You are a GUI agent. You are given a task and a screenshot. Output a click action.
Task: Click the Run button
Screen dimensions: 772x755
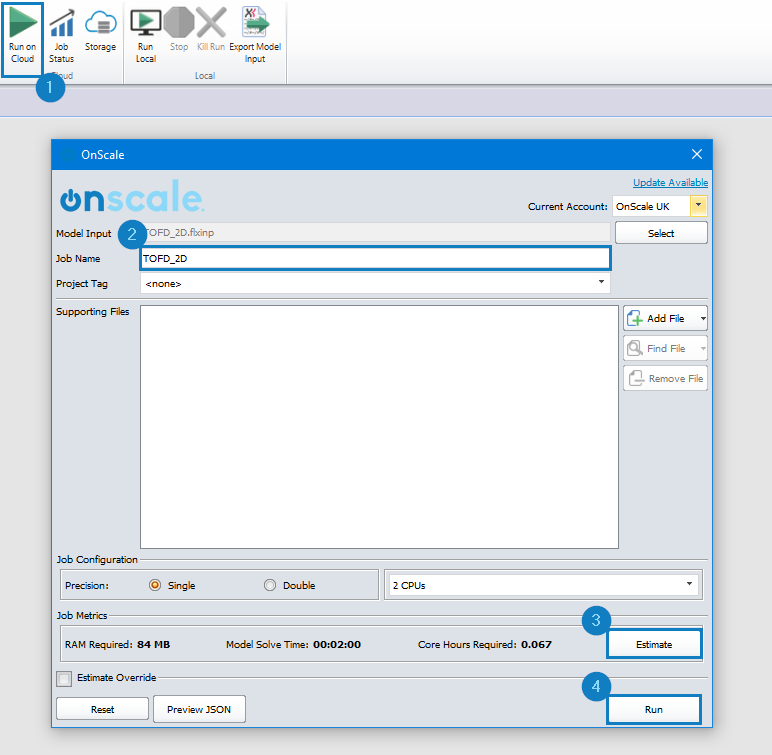[x=653, y=709]
